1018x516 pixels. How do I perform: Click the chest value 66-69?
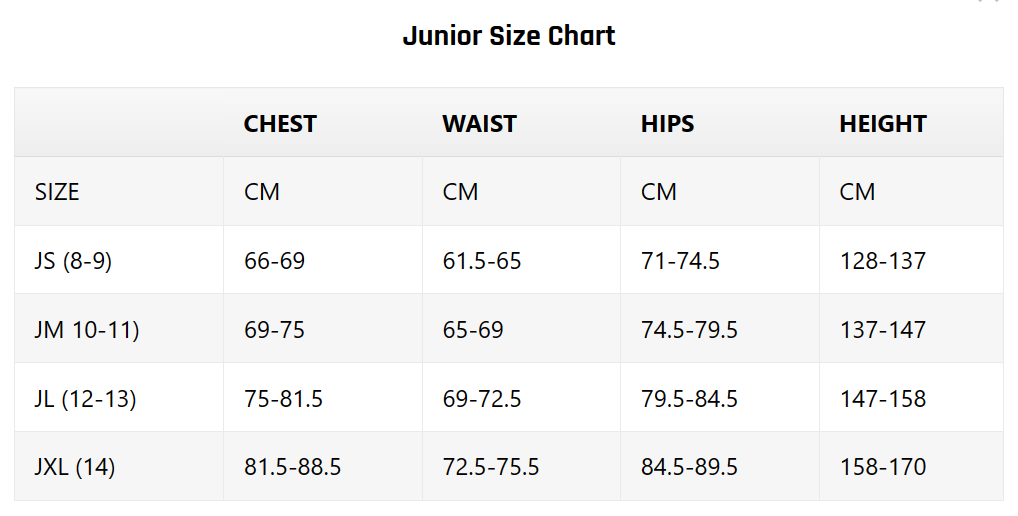(x=274, y=261)
